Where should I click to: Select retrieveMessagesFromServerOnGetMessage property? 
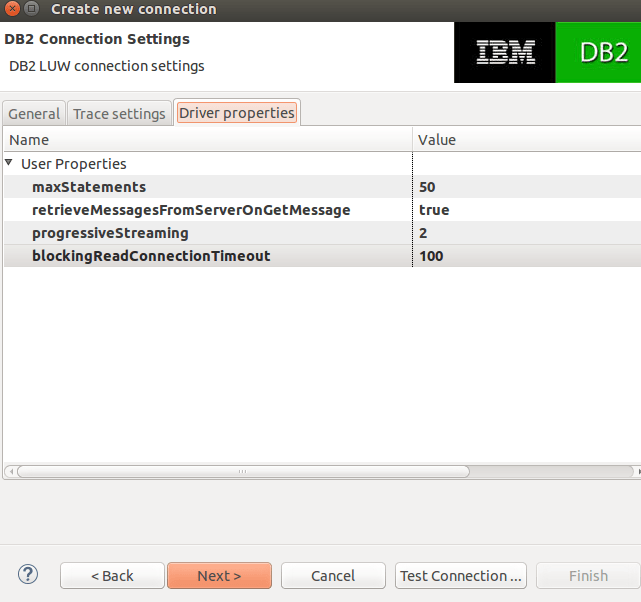pos(191,210)
